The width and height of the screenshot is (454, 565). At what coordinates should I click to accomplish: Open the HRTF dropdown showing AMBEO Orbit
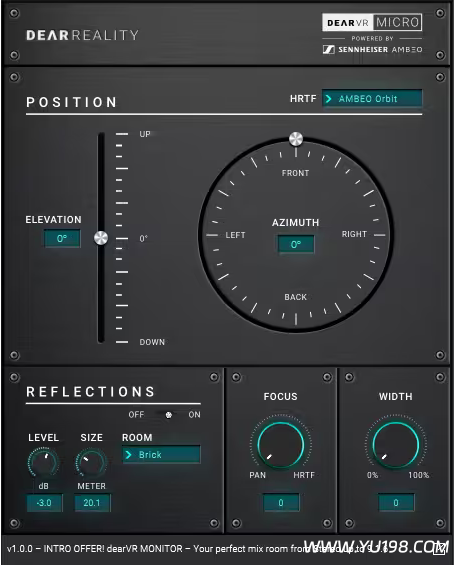pyautogui.click(x=372, y=98)
